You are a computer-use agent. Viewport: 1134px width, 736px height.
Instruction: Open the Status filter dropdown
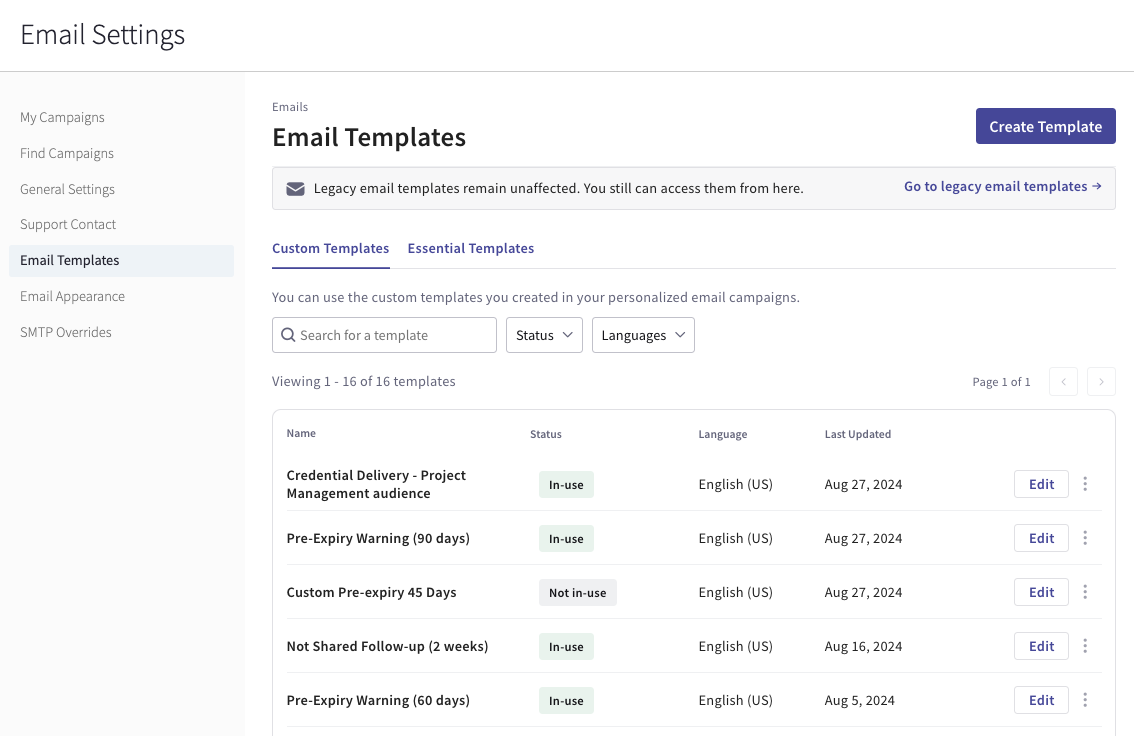[x=544, y=335]
